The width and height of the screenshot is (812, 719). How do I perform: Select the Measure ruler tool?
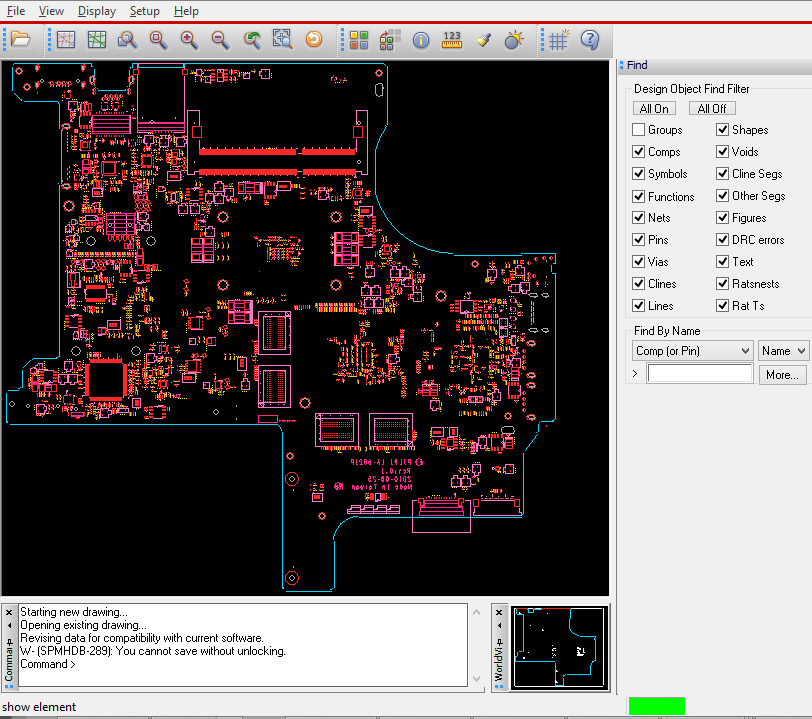coord(452,40)
